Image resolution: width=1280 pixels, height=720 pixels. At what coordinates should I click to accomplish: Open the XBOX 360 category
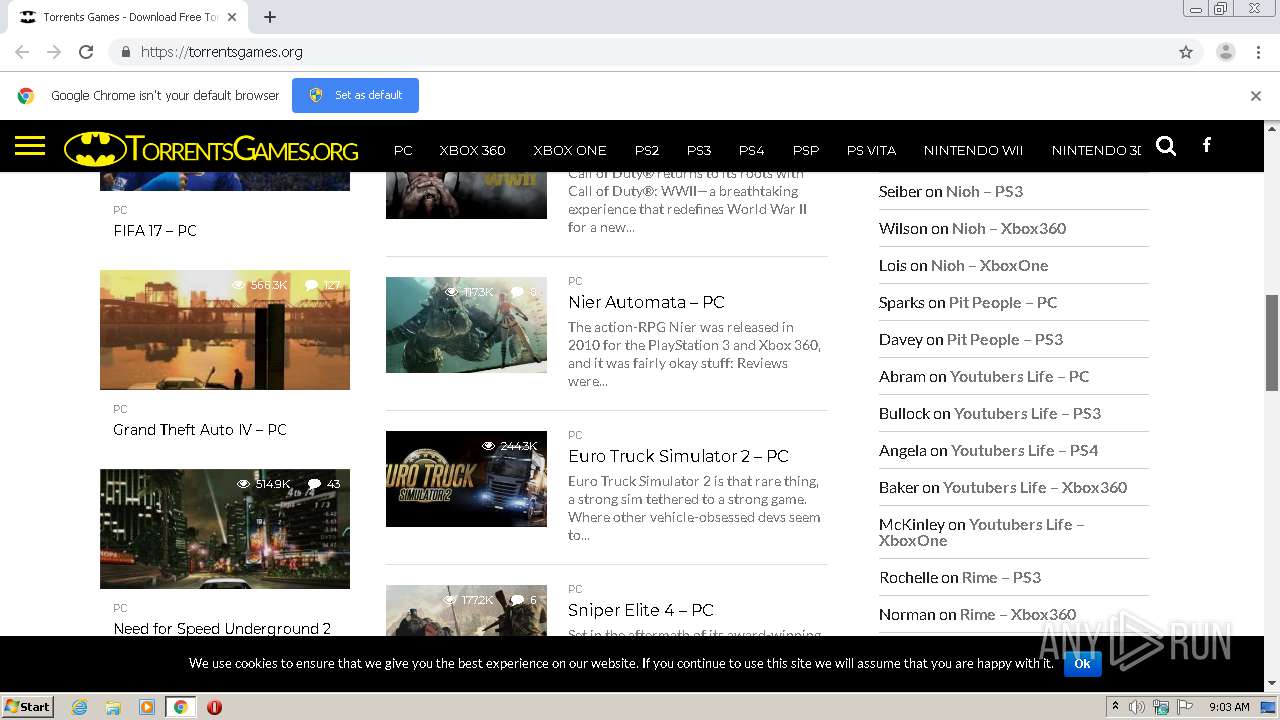[x=472, y=150]
